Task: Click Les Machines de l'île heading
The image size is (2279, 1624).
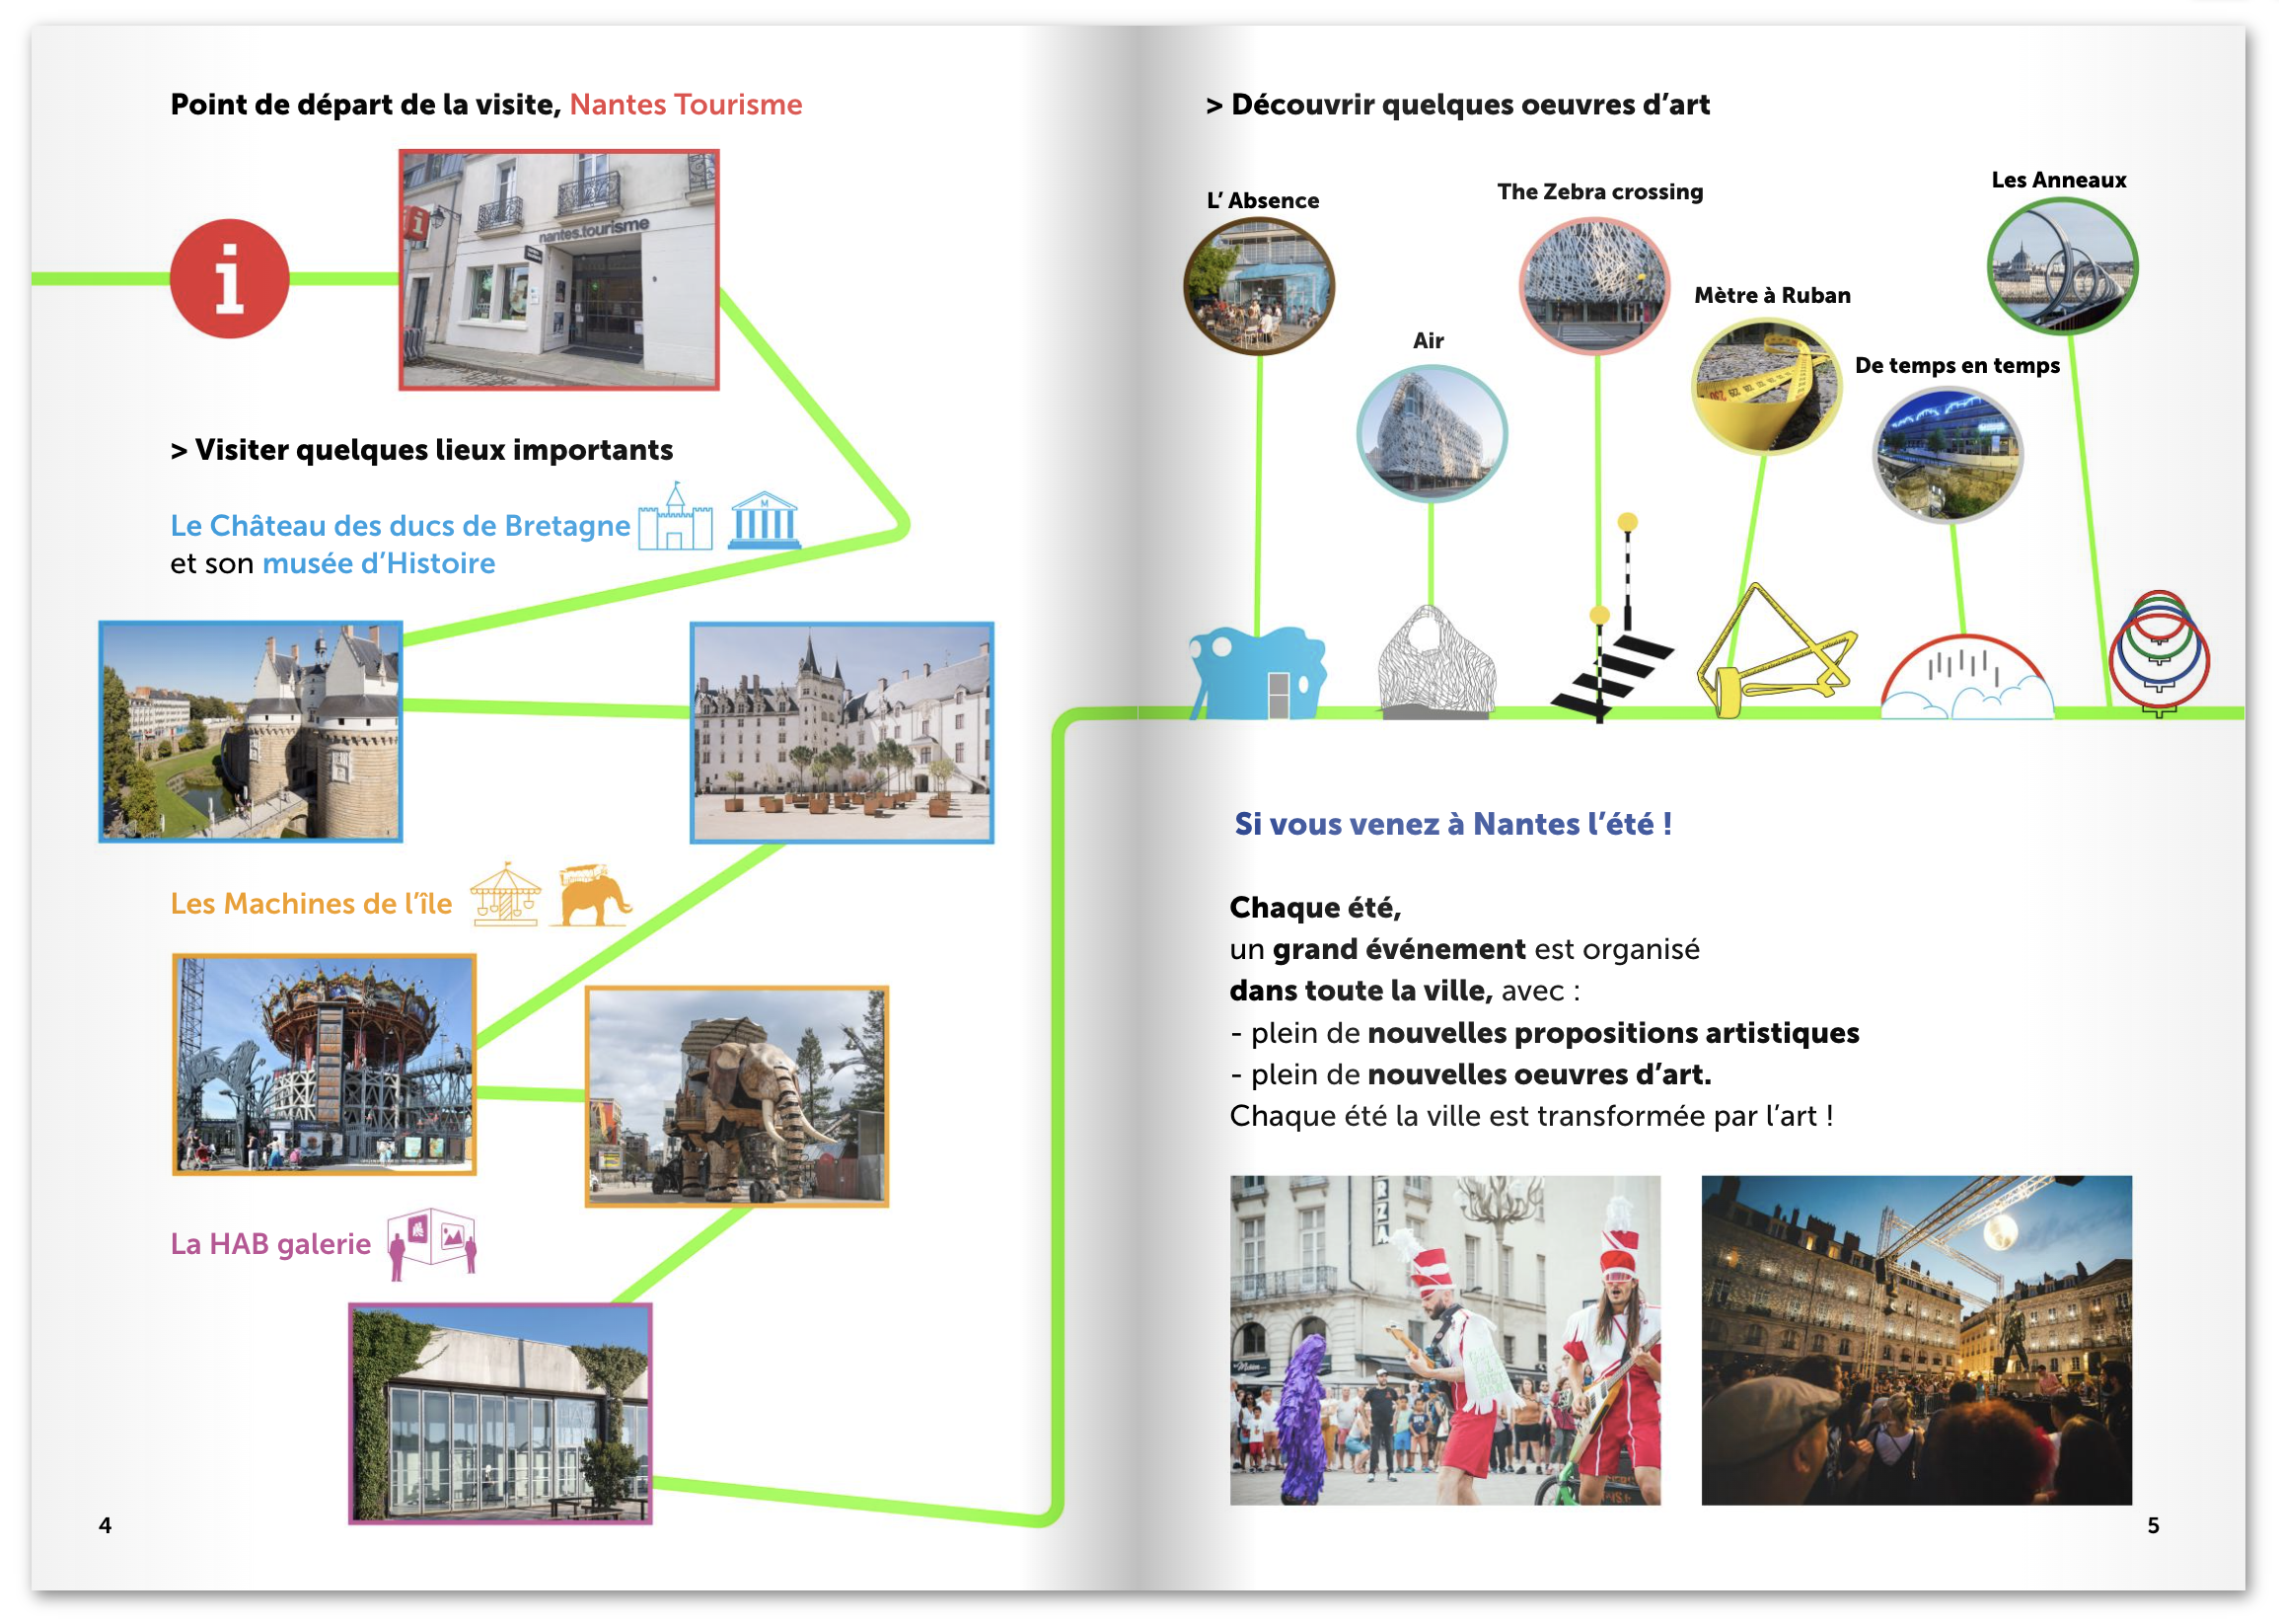Action: [311, 903]
